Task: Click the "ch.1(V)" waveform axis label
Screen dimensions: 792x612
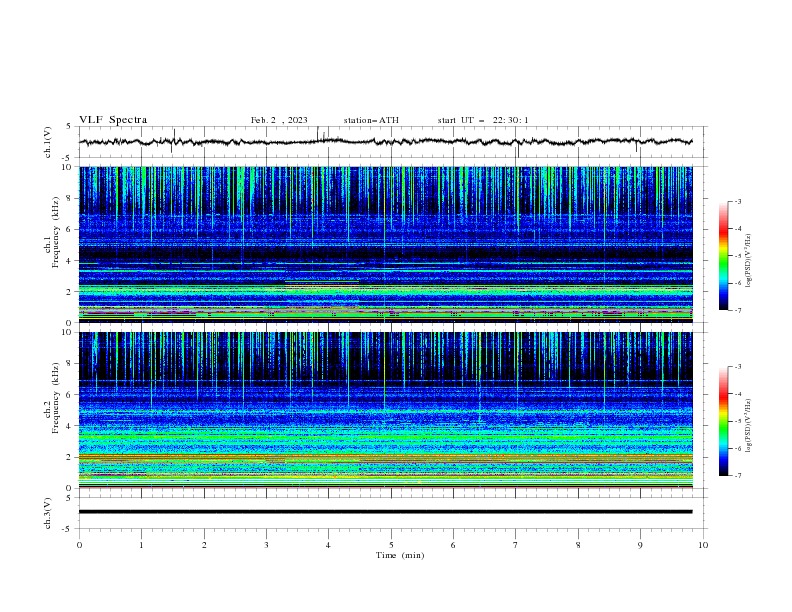Action: (48, 142)
